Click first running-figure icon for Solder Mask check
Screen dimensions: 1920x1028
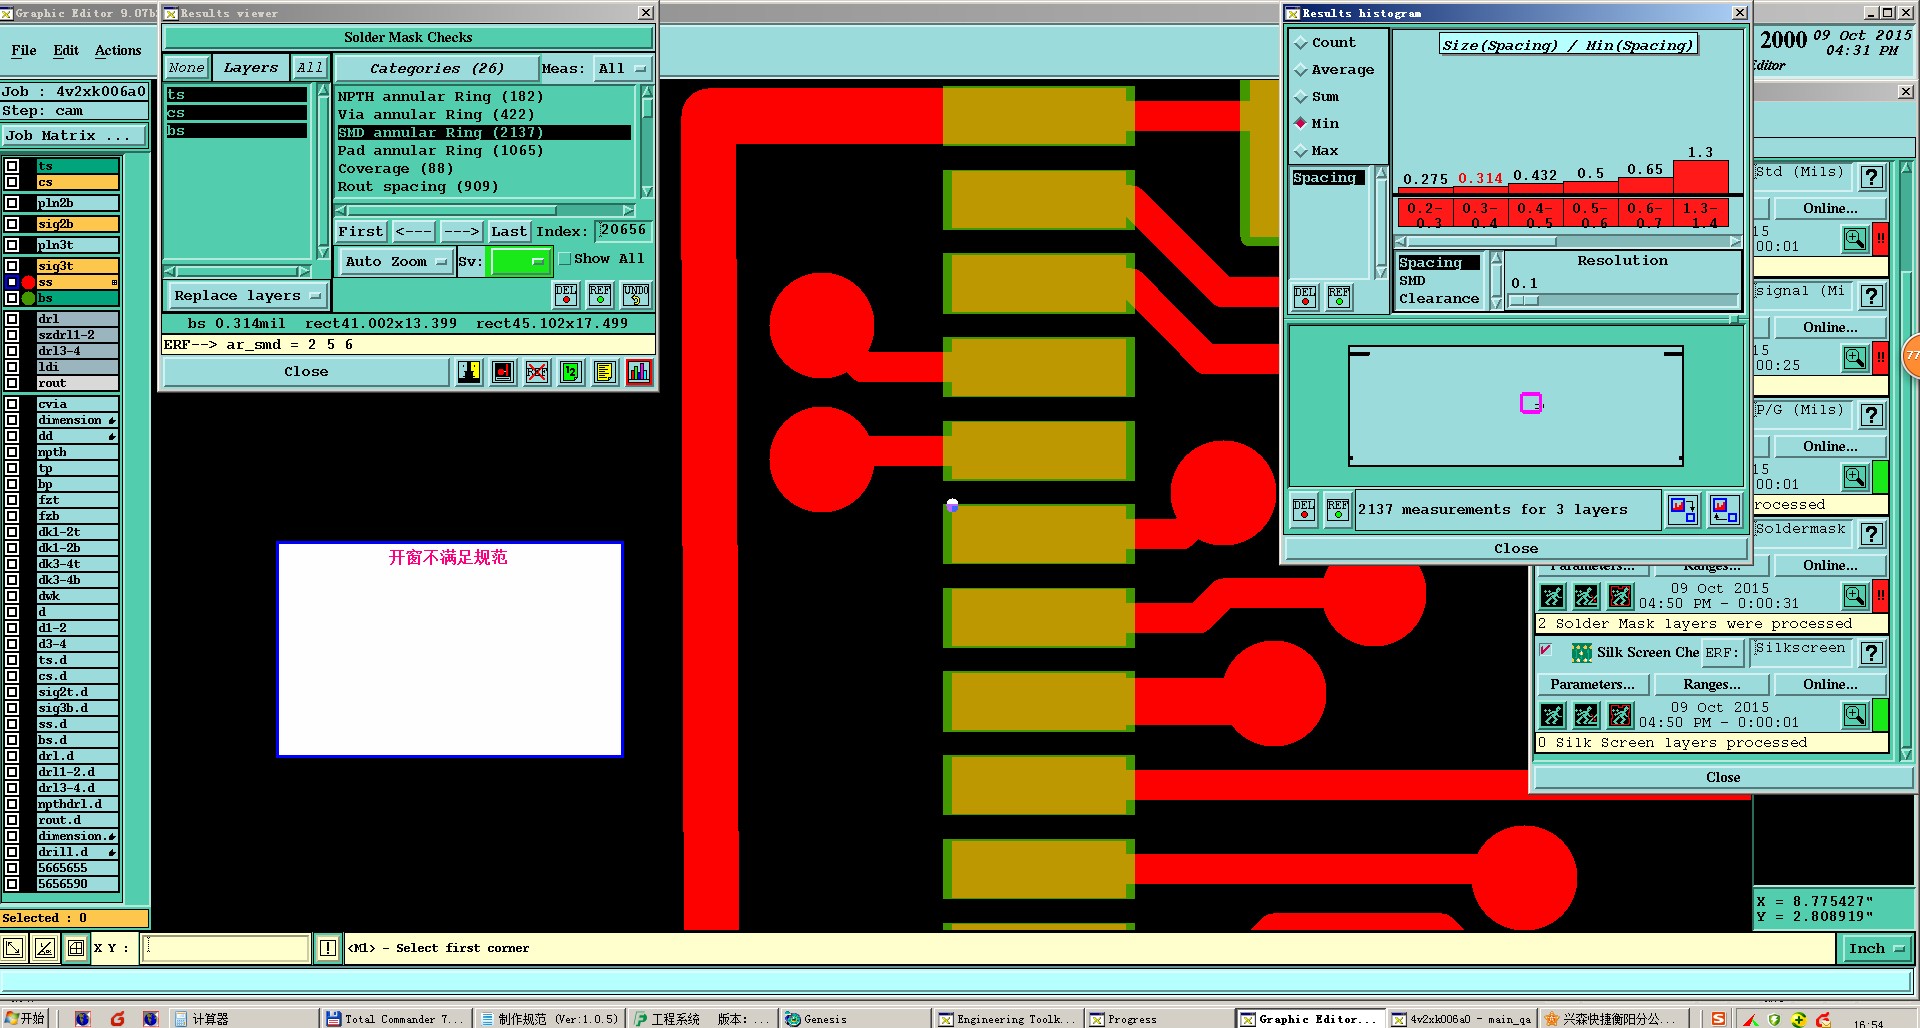[x=1552, y=597]
